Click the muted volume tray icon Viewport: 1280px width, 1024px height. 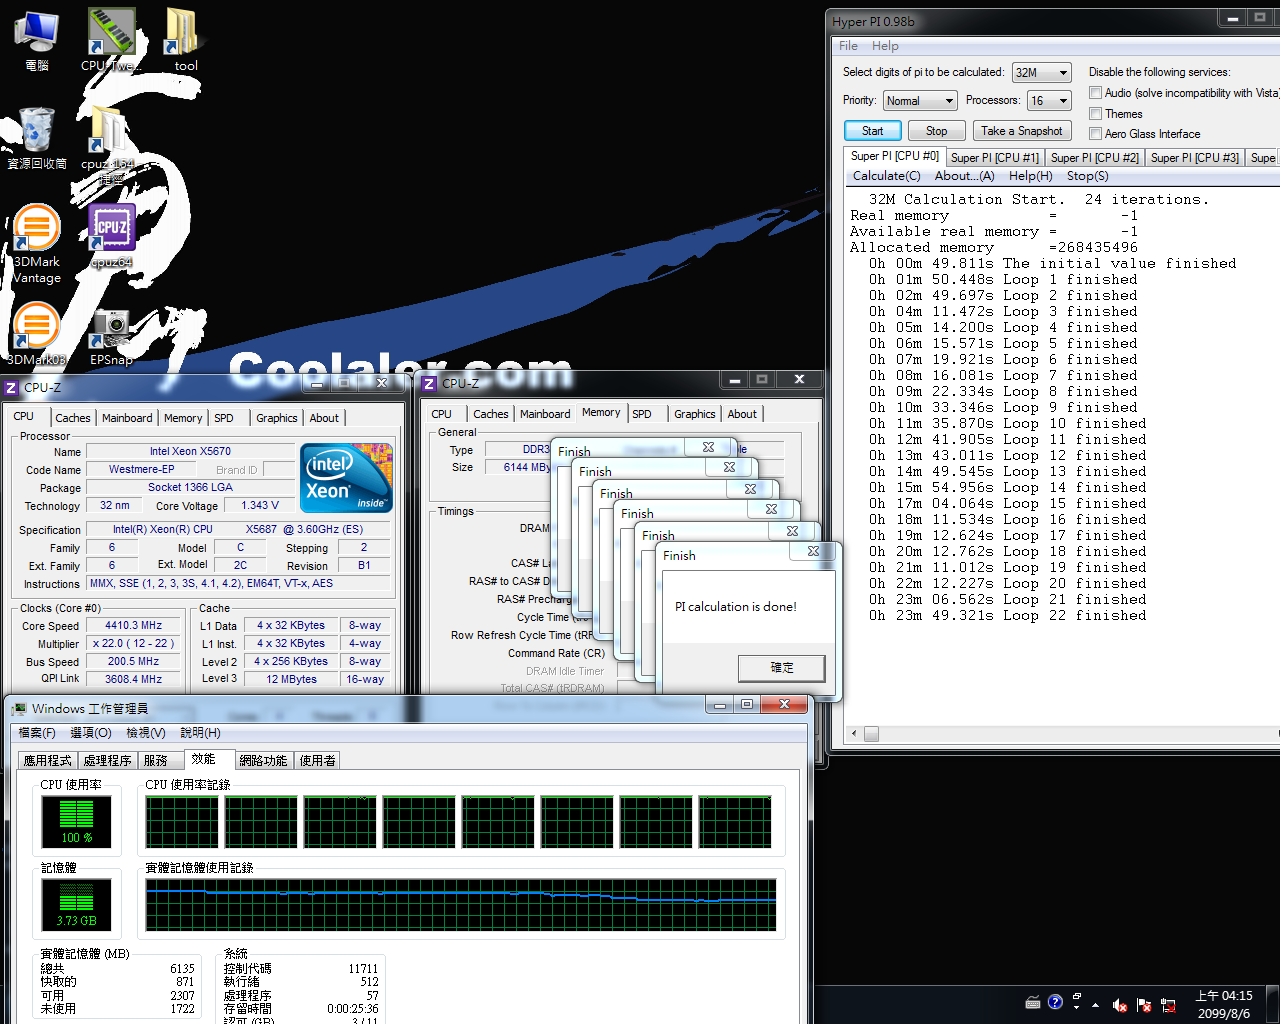pos(1120,1005)
